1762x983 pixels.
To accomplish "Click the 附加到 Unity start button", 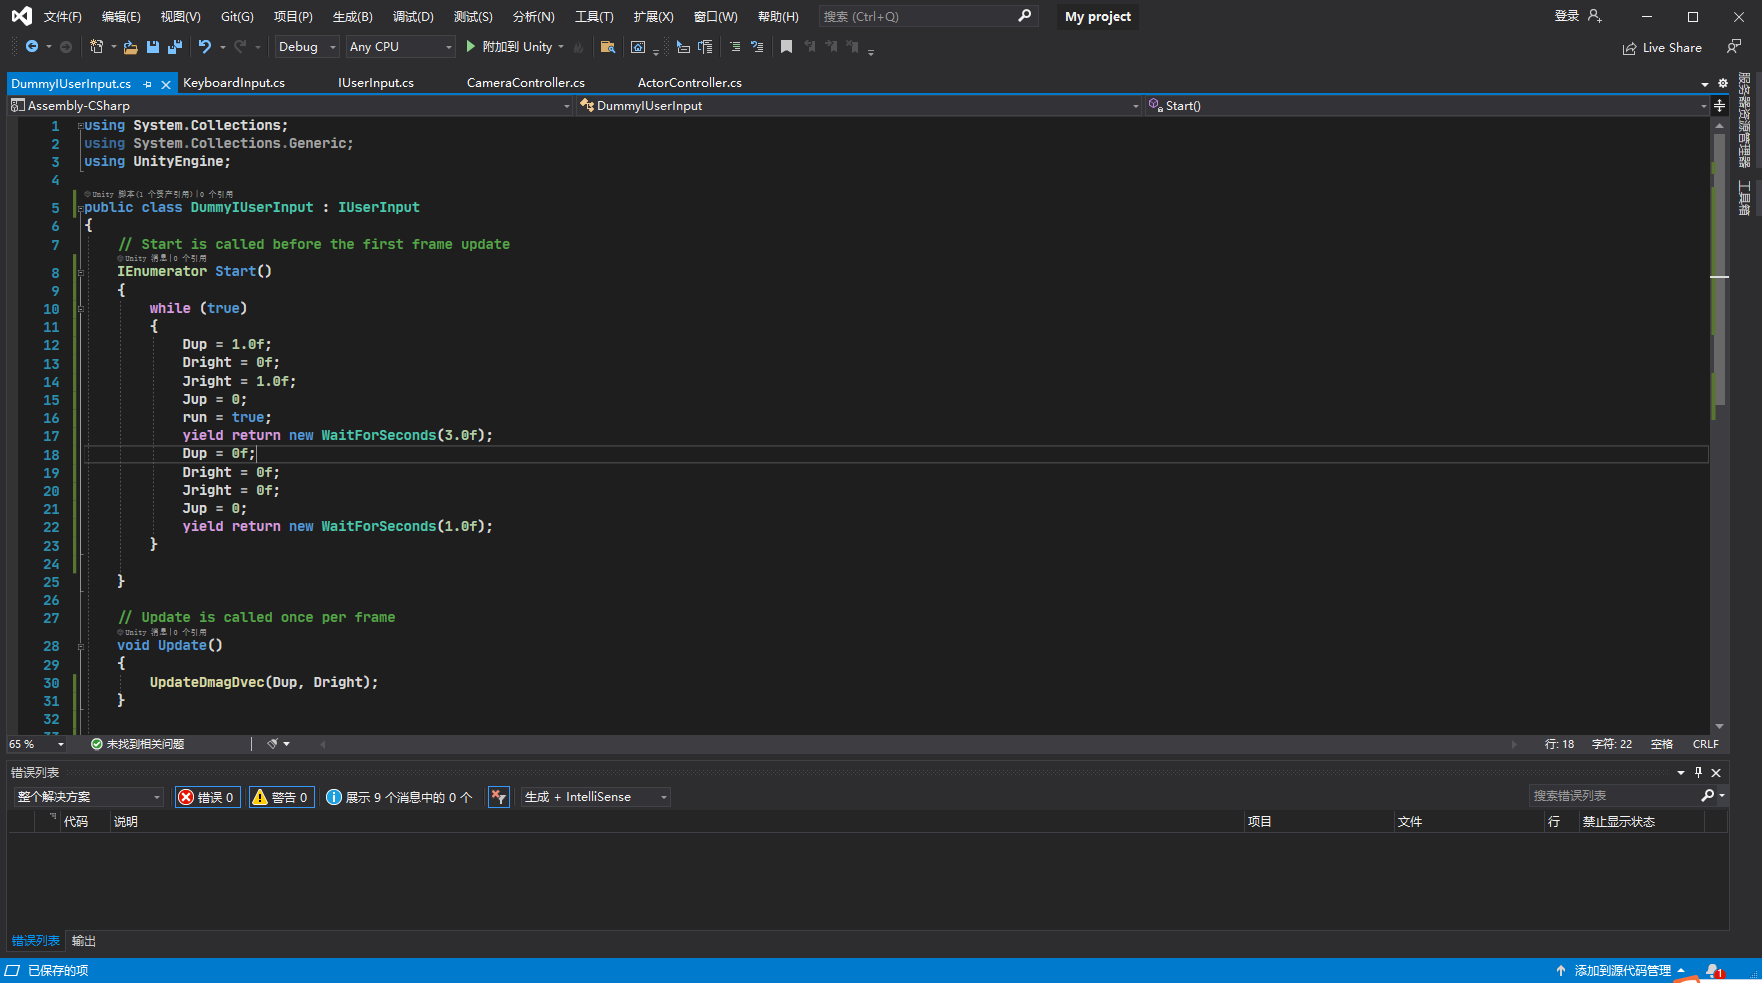I will pyautogui.click(x=509, y=47).
